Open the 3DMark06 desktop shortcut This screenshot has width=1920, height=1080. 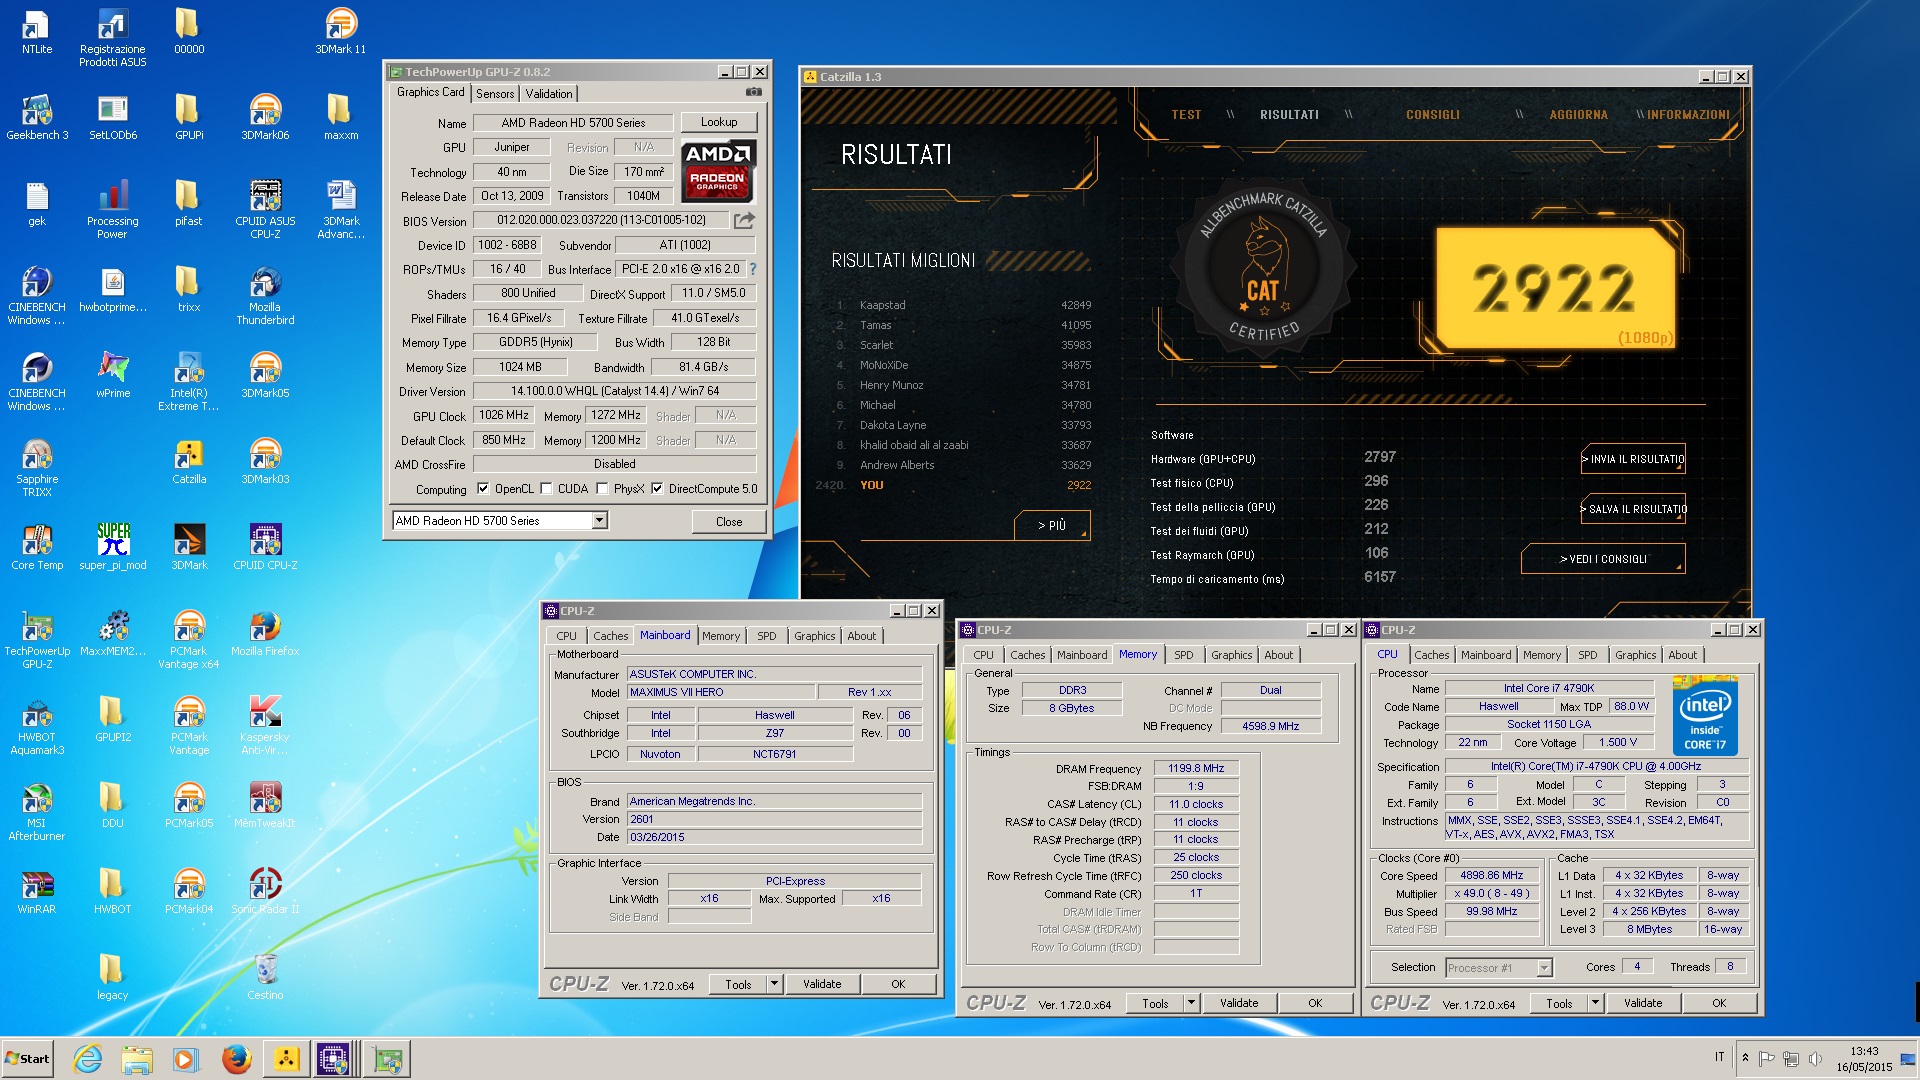click(265, 117)
